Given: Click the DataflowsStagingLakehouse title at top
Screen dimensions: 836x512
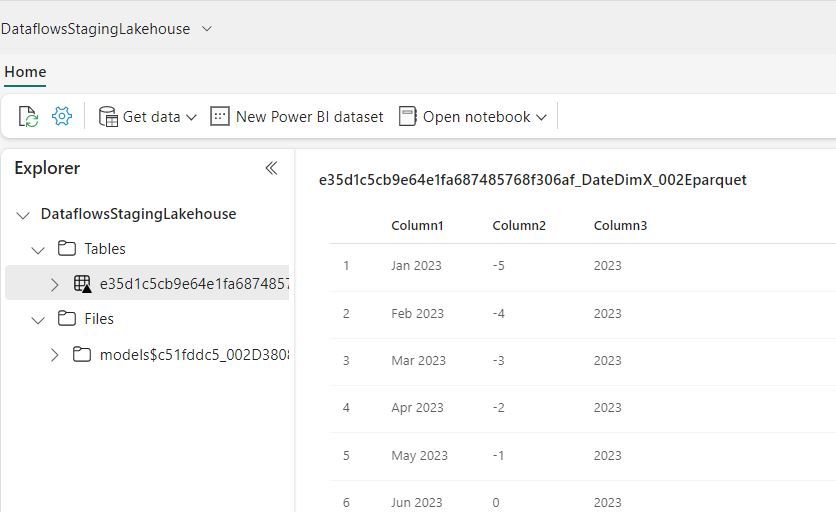Looking at the screenshot, I should tap(95, 29).
